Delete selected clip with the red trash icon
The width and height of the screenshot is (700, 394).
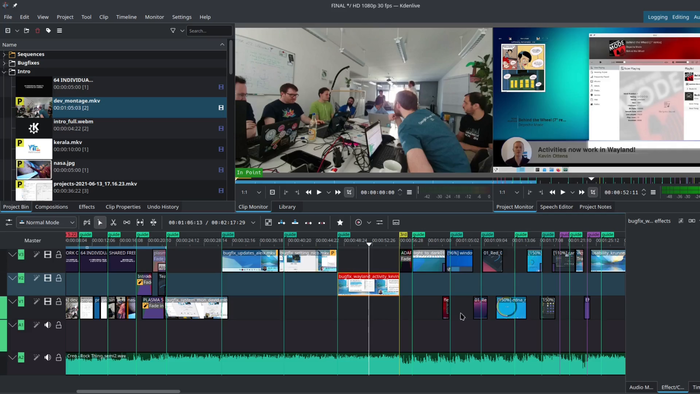38,30
